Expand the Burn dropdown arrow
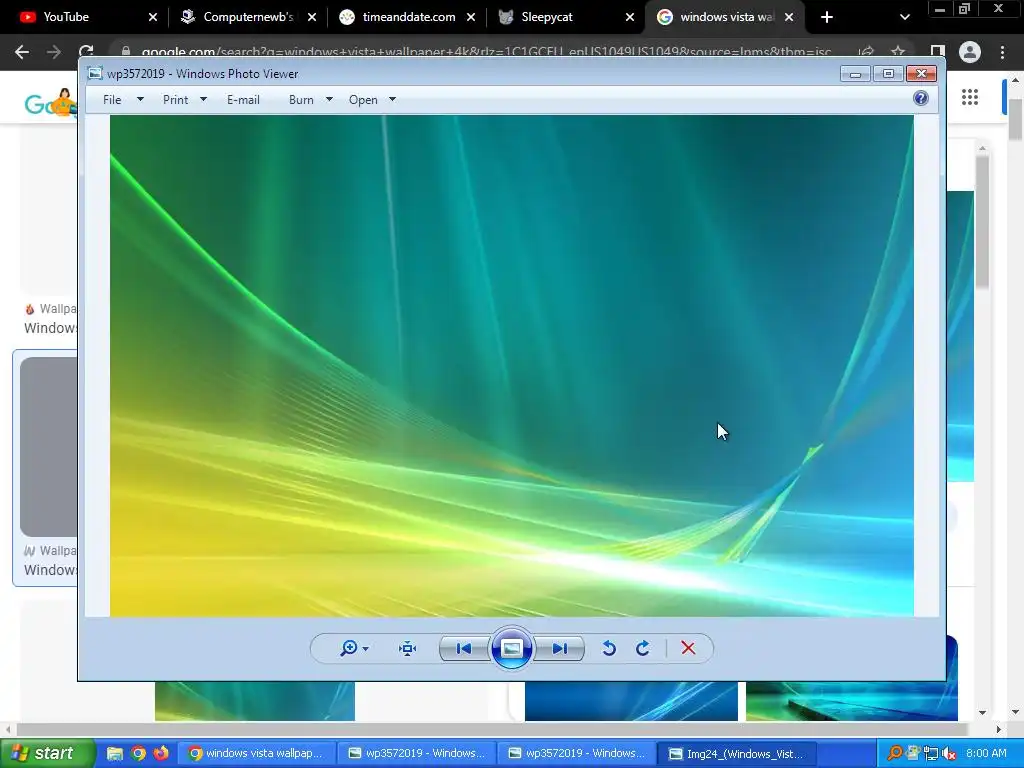The width and height of the screenshot is (1024, 768). point(329,99)
